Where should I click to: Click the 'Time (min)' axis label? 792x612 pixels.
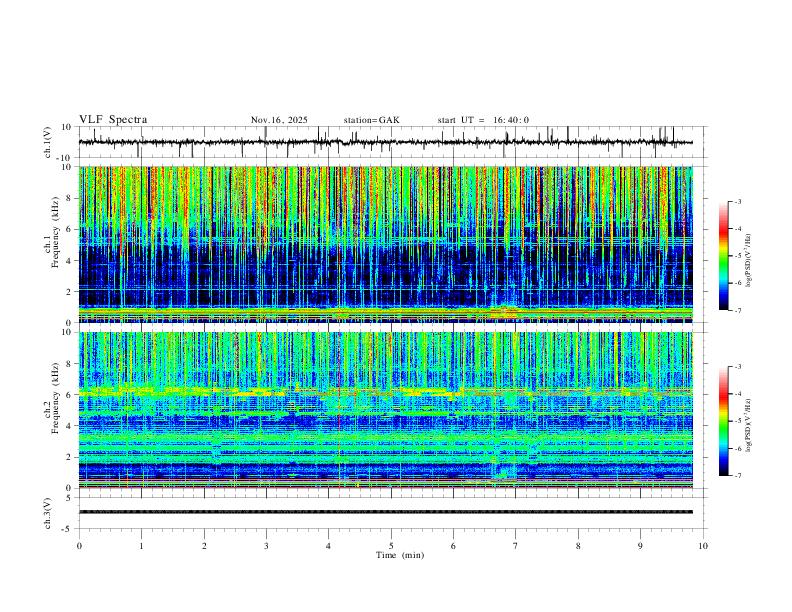(x=400, y=555)
